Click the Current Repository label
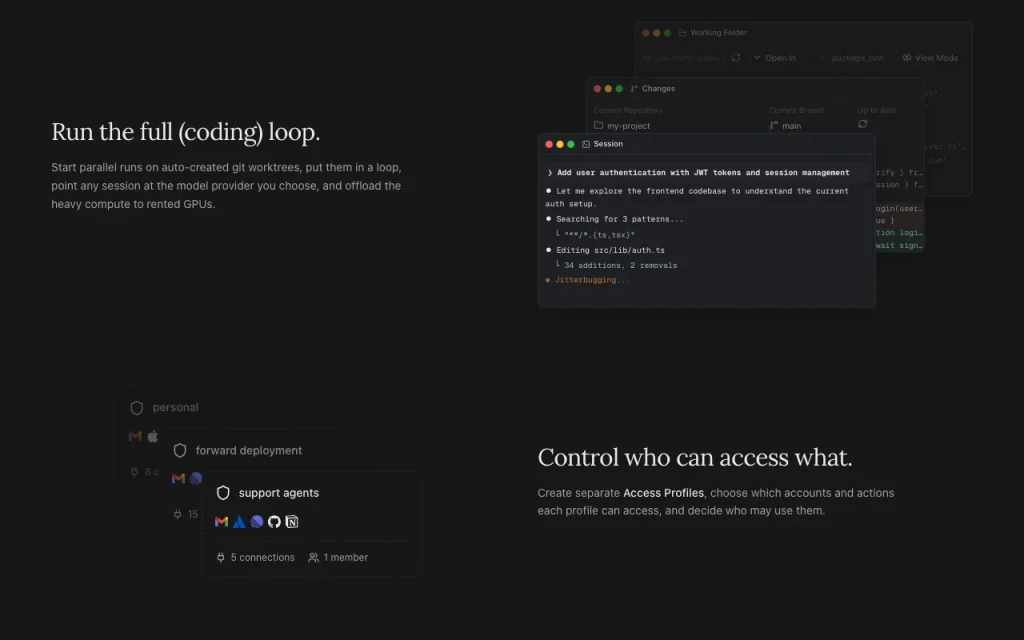 tap(628, 110)
